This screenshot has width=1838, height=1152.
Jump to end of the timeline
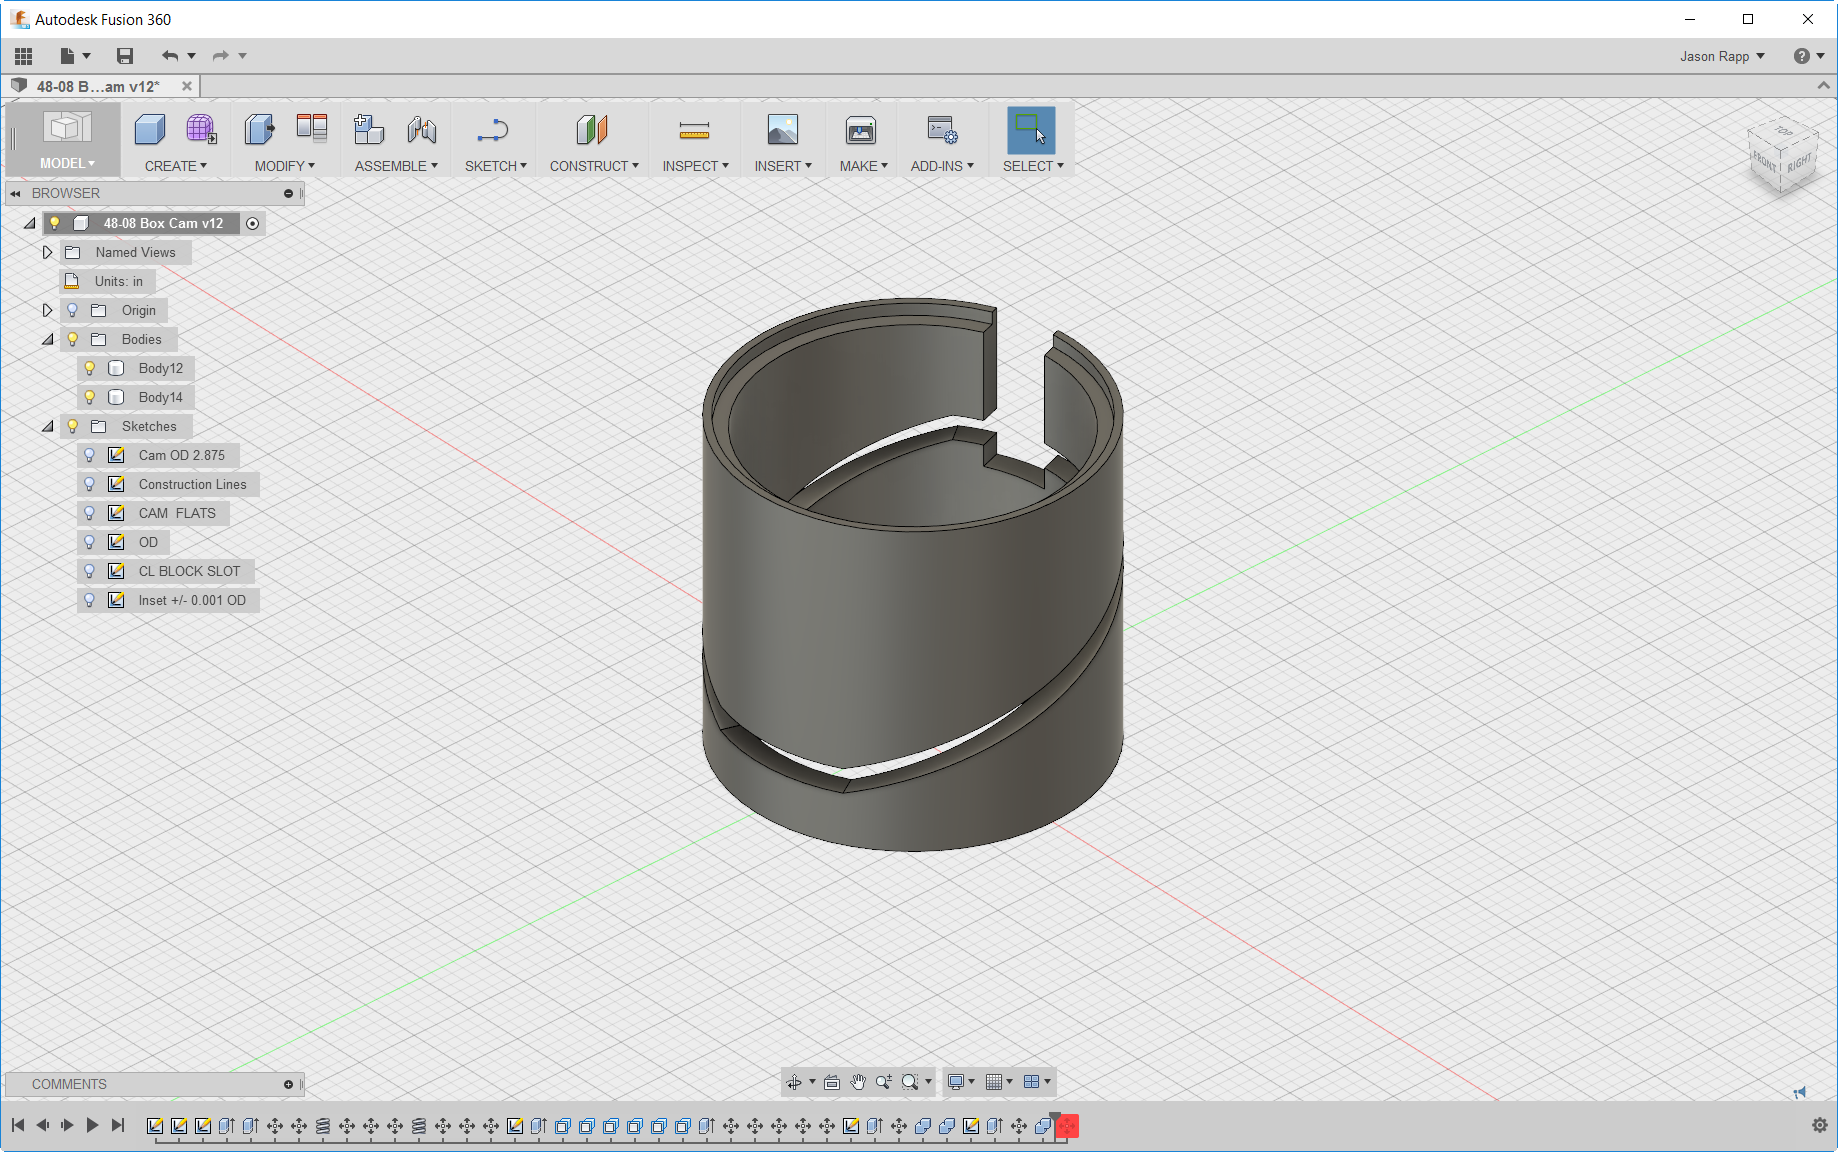click(118, 1125)
